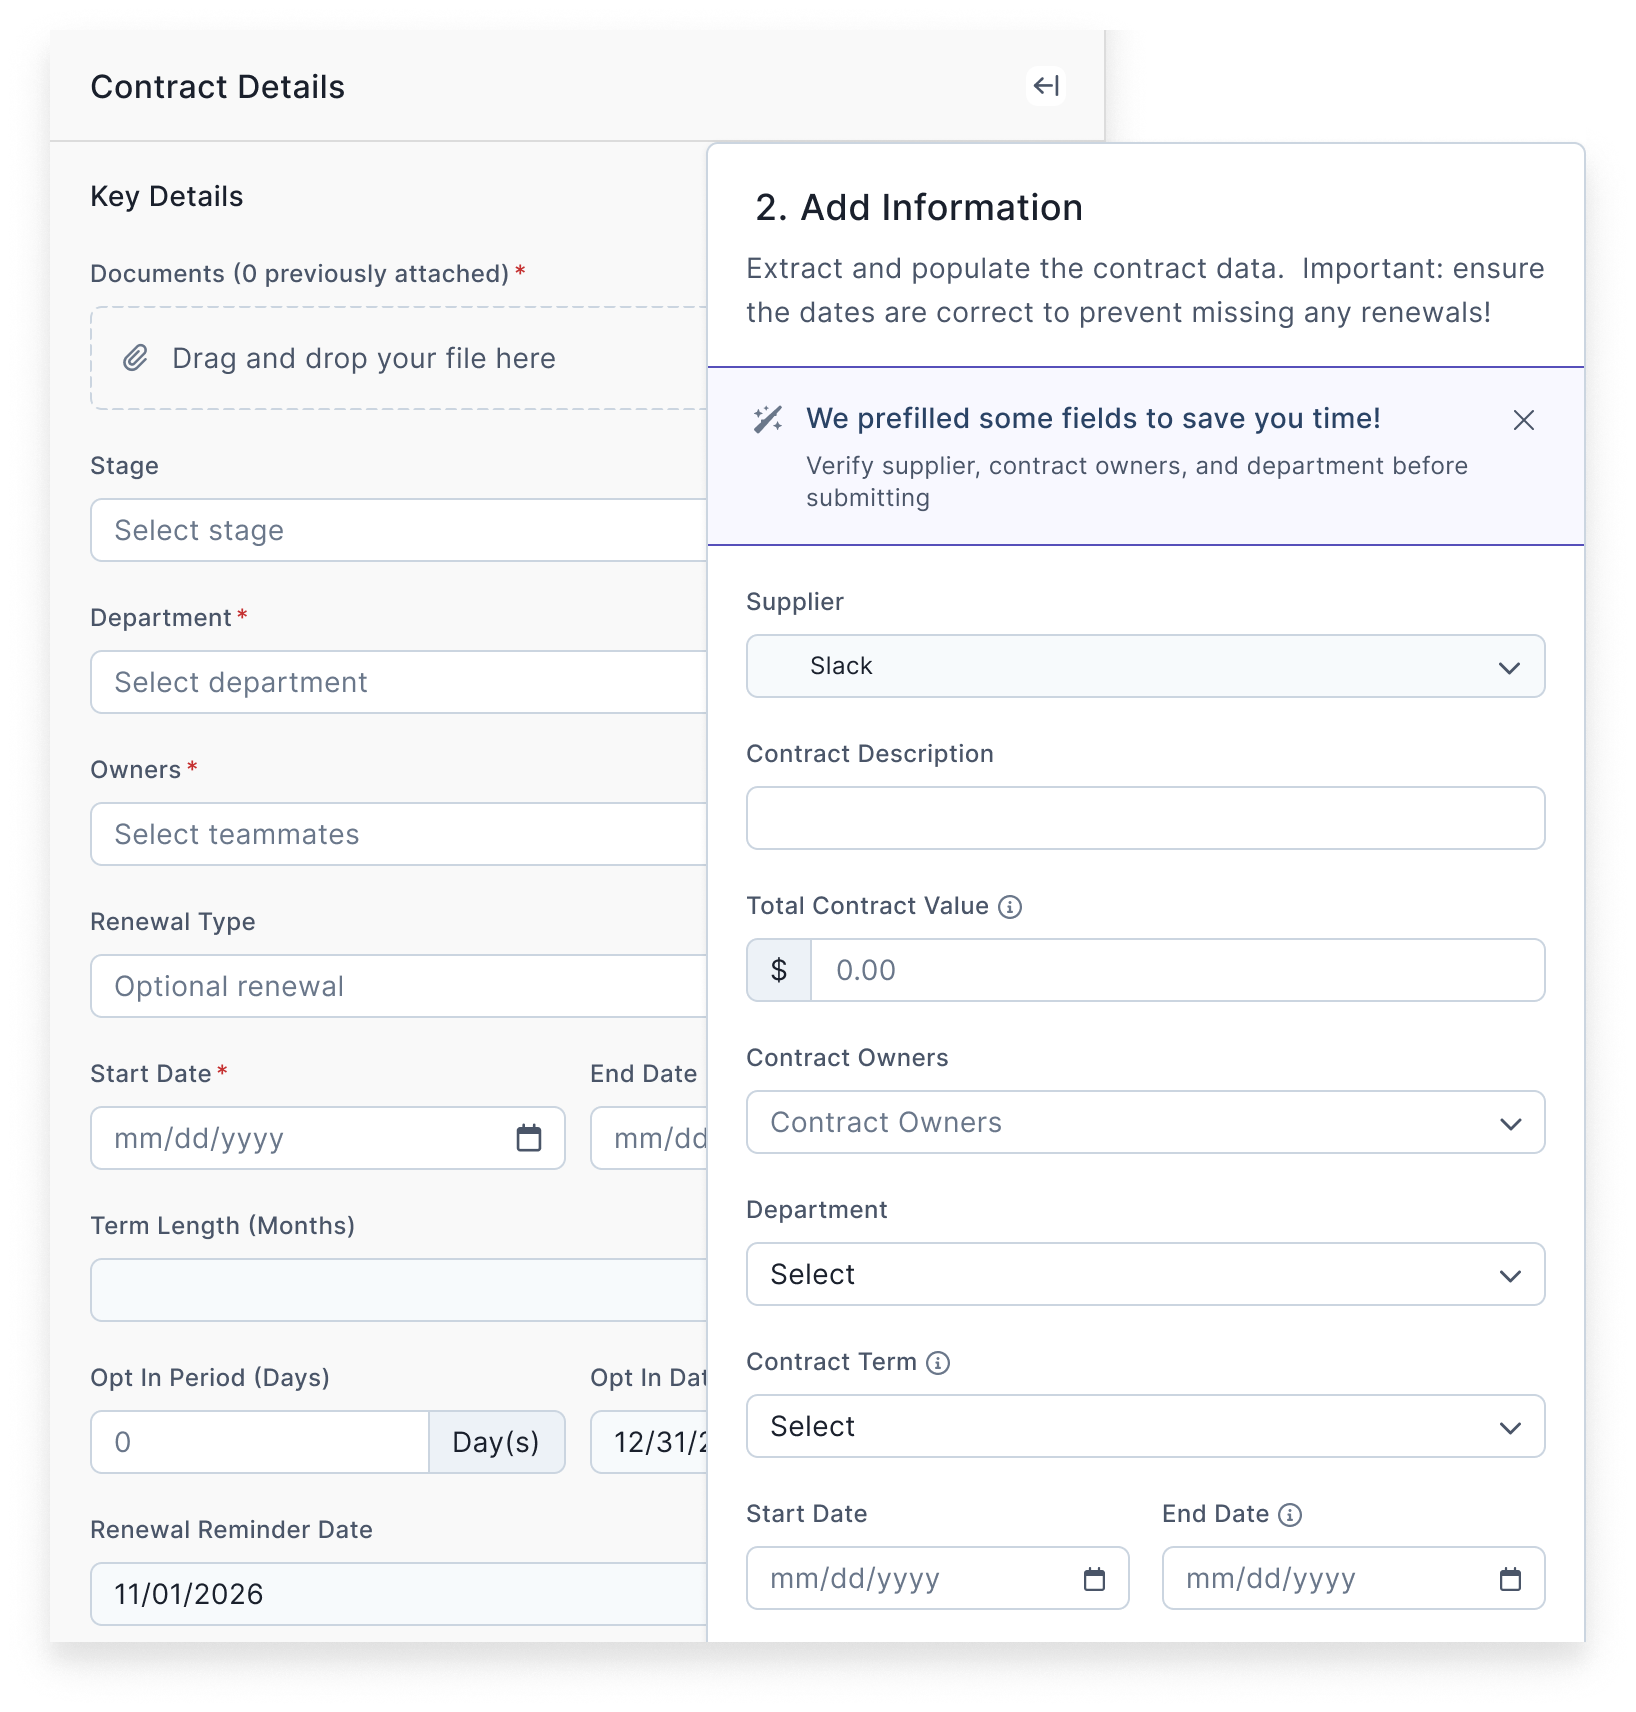Open the Total Contract Value info tooltip
1636x1712 pixels.
pyautogui.click(x=1010, y=906)
